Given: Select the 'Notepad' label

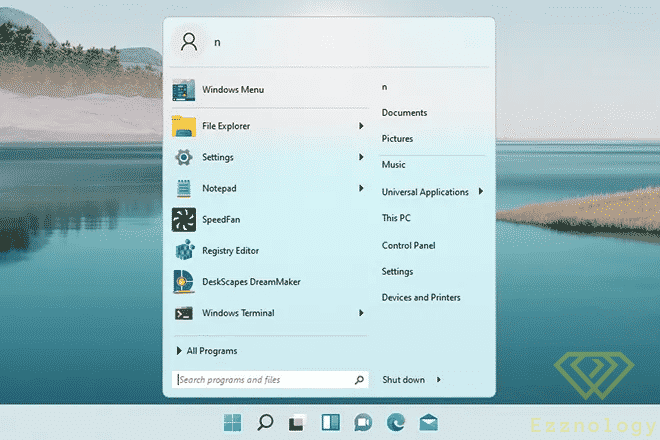Looking at the screenshot, I should click(219, 188).
